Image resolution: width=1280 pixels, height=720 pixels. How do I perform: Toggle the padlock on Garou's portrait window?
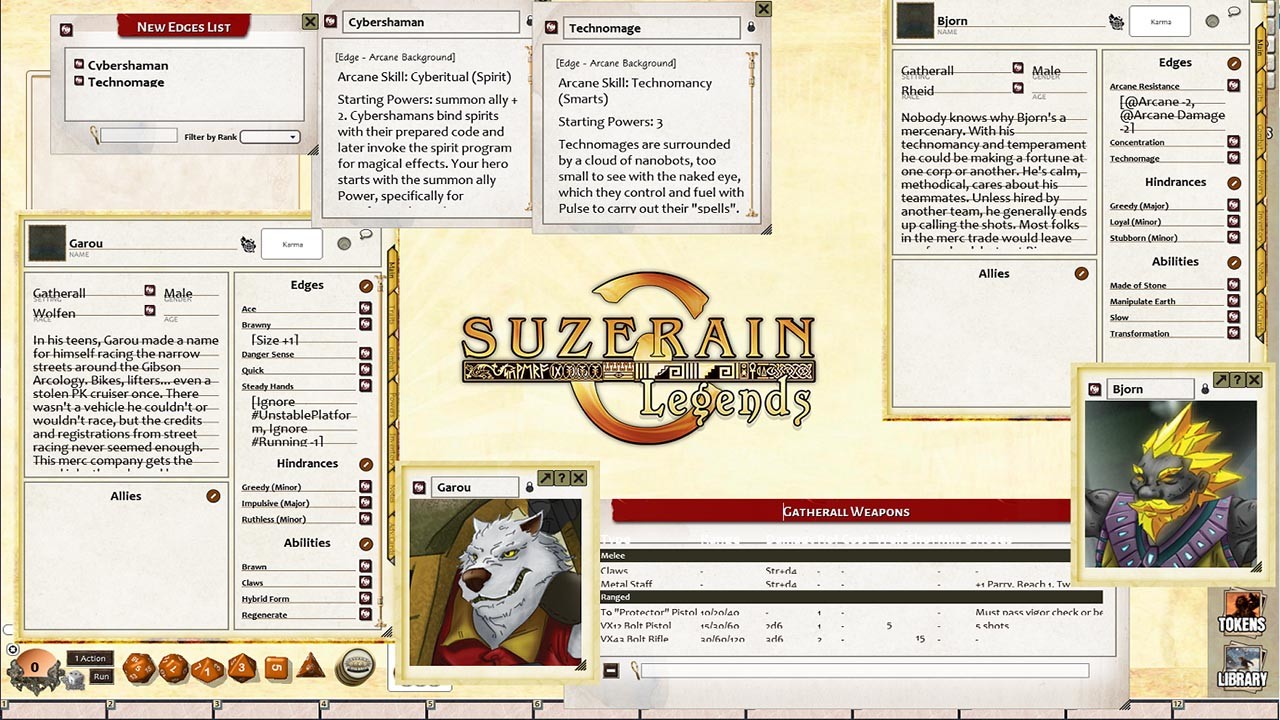click(x=530, y=488)
